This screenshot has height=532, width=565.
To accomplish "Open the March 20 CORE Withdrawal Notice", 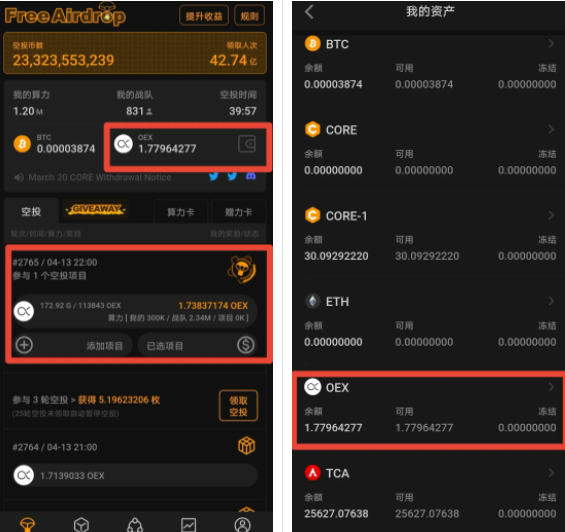I will pos(100,177).
